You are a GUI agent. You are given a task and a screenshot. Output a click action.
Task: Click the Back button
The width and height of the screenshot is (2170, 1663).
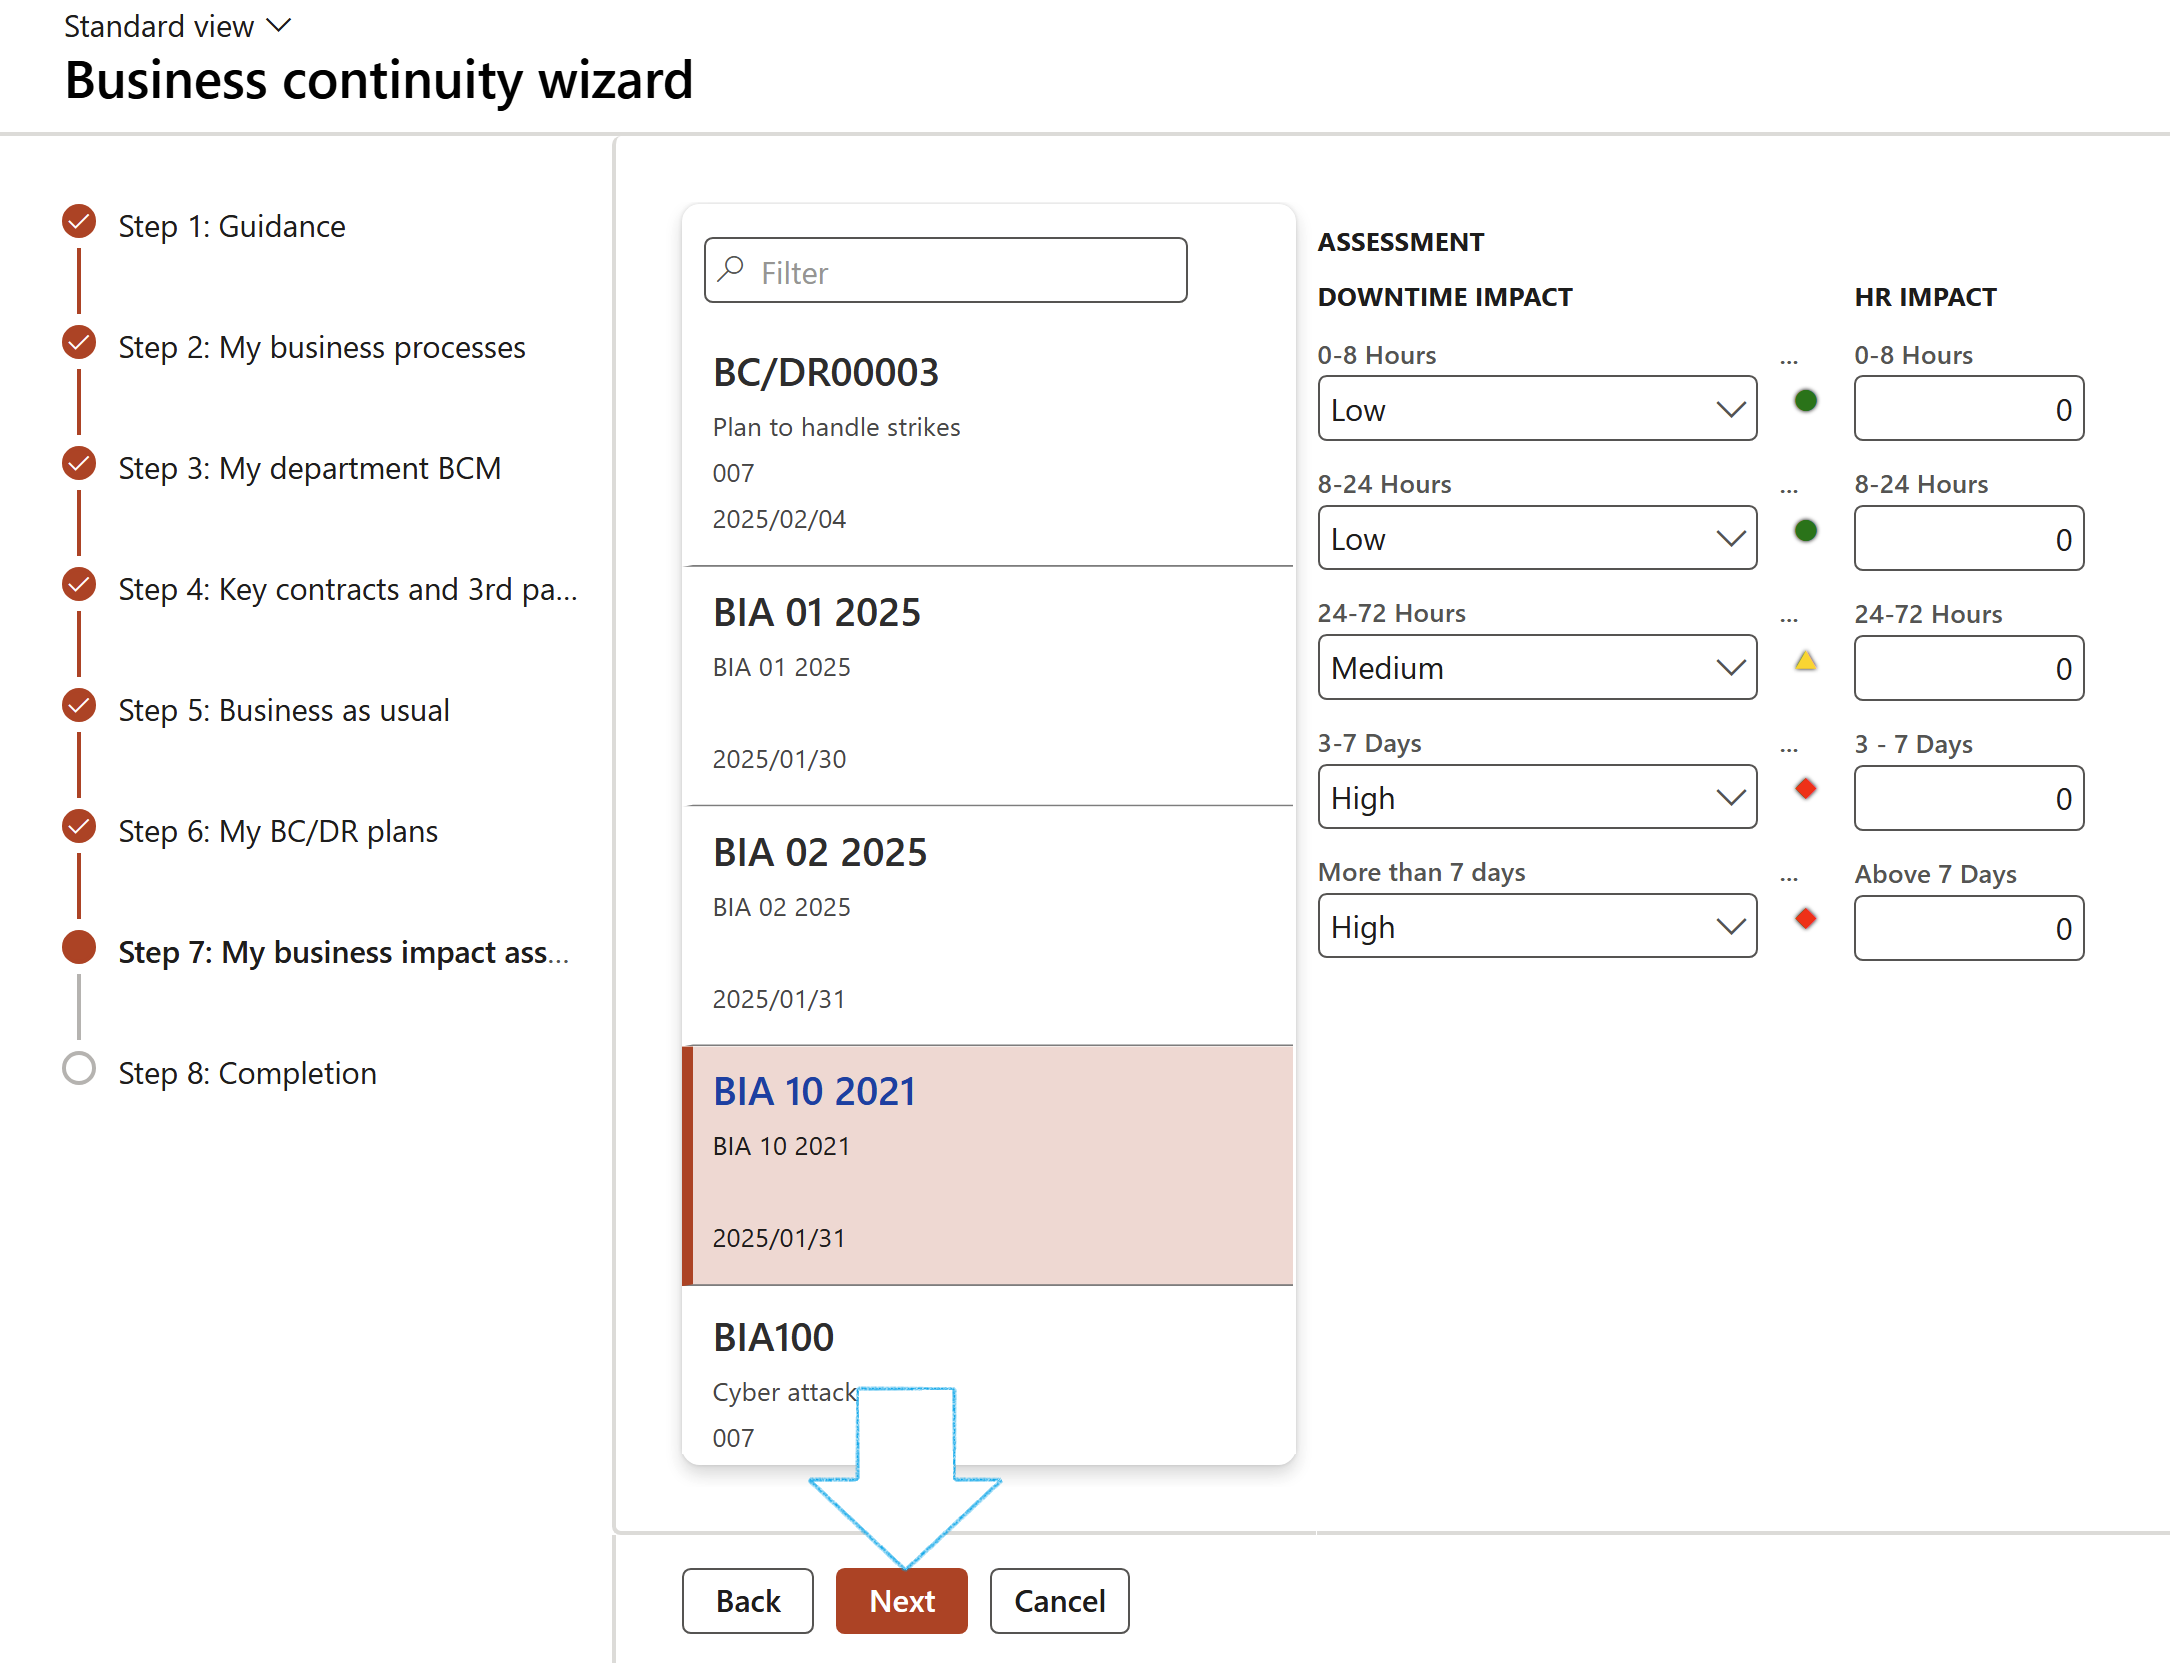tap(747, 1601)
